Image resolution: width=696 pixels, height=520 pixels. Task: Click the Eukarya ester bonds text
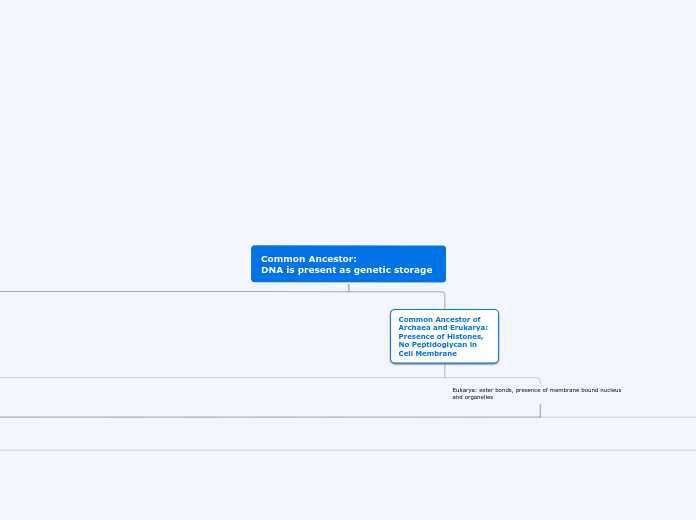coord(537,393)
